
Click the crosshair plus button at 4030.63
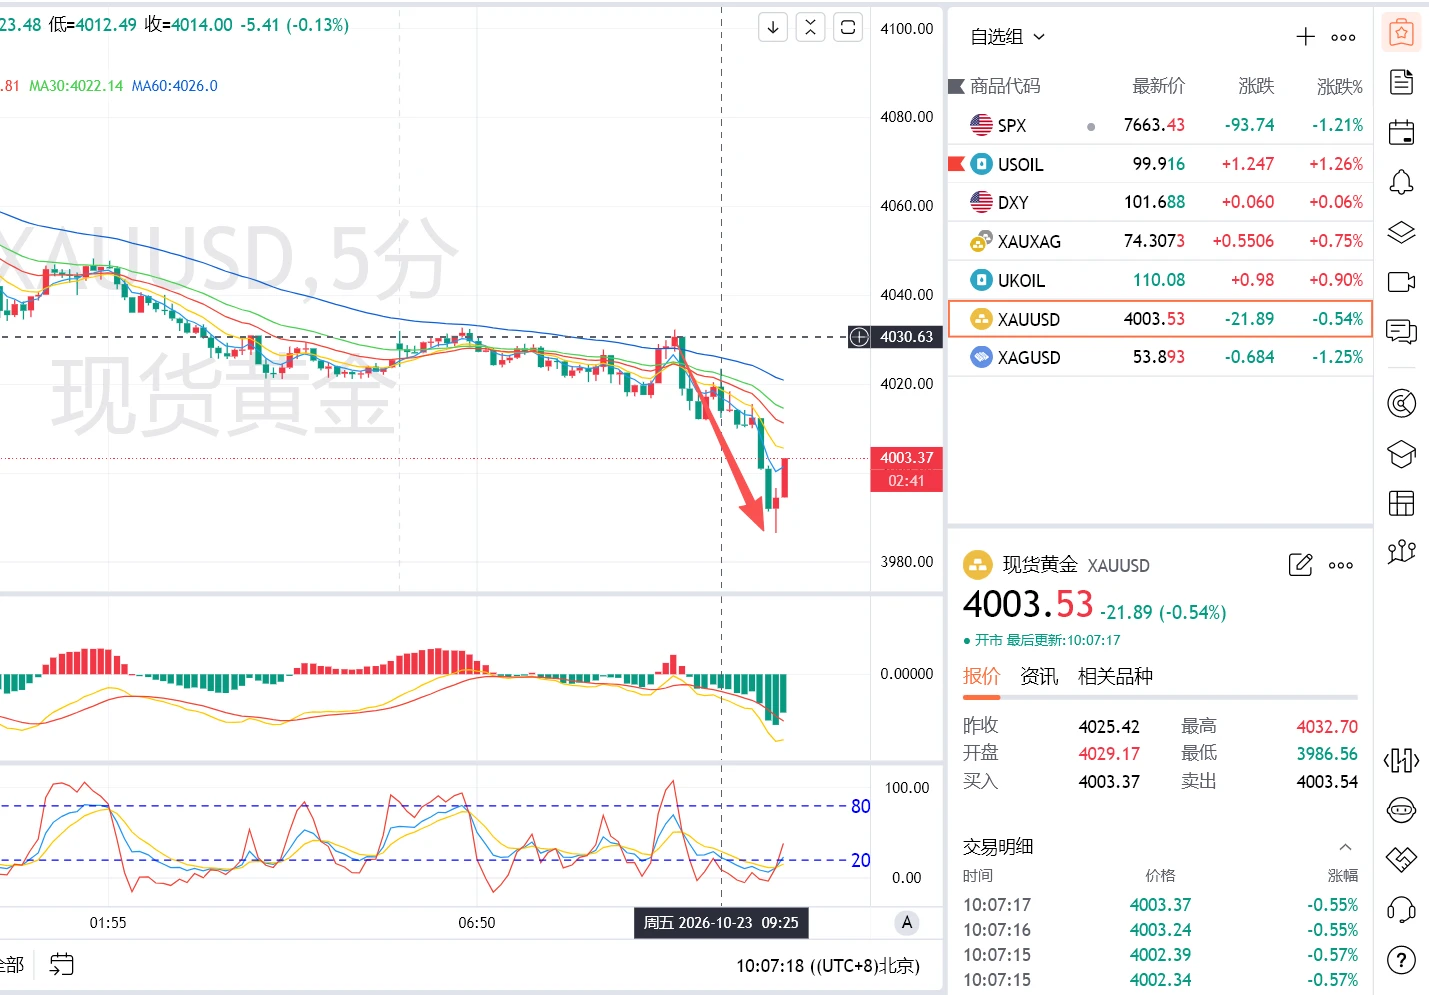[x=859, y=337]
